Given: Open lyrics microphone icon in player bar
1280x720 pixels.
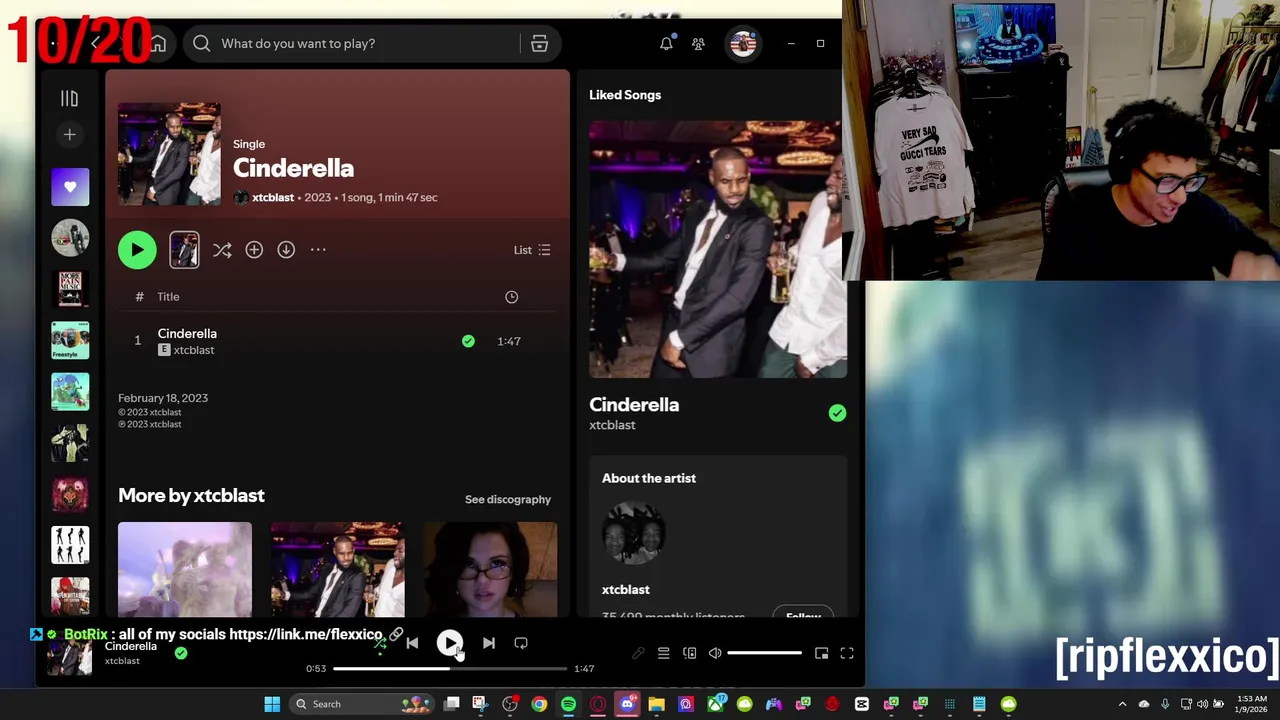Looking at the screenshot, I should pos(638,653).
